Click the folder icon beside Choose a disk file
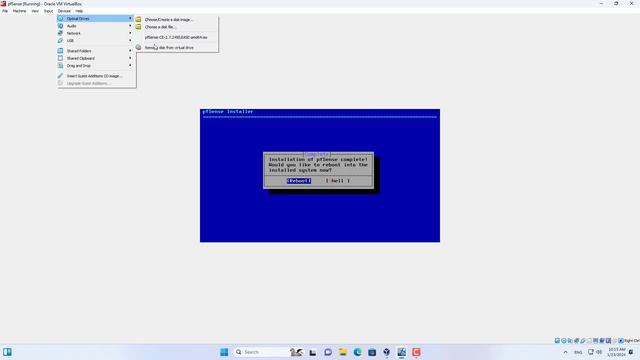This screenshot has height=360, width=640. point(138,27)
